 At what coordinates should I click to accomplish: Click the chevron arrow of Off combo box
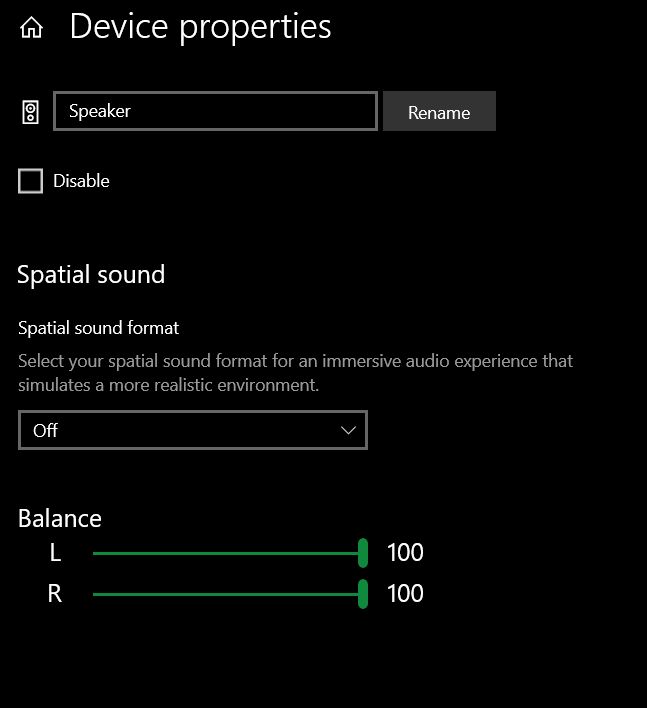click(348, 430)
